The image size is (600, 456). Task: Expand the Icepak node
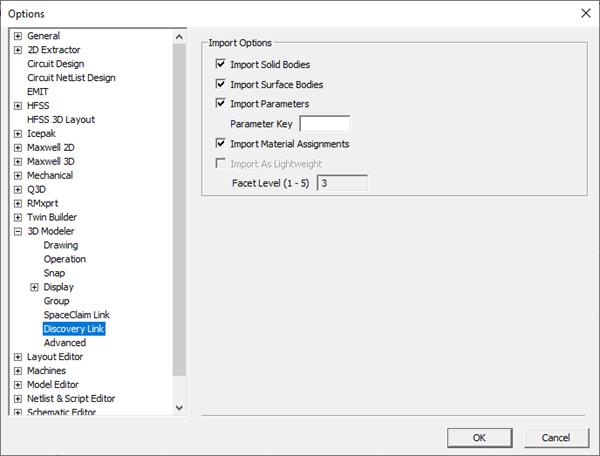tap(18, 134)
